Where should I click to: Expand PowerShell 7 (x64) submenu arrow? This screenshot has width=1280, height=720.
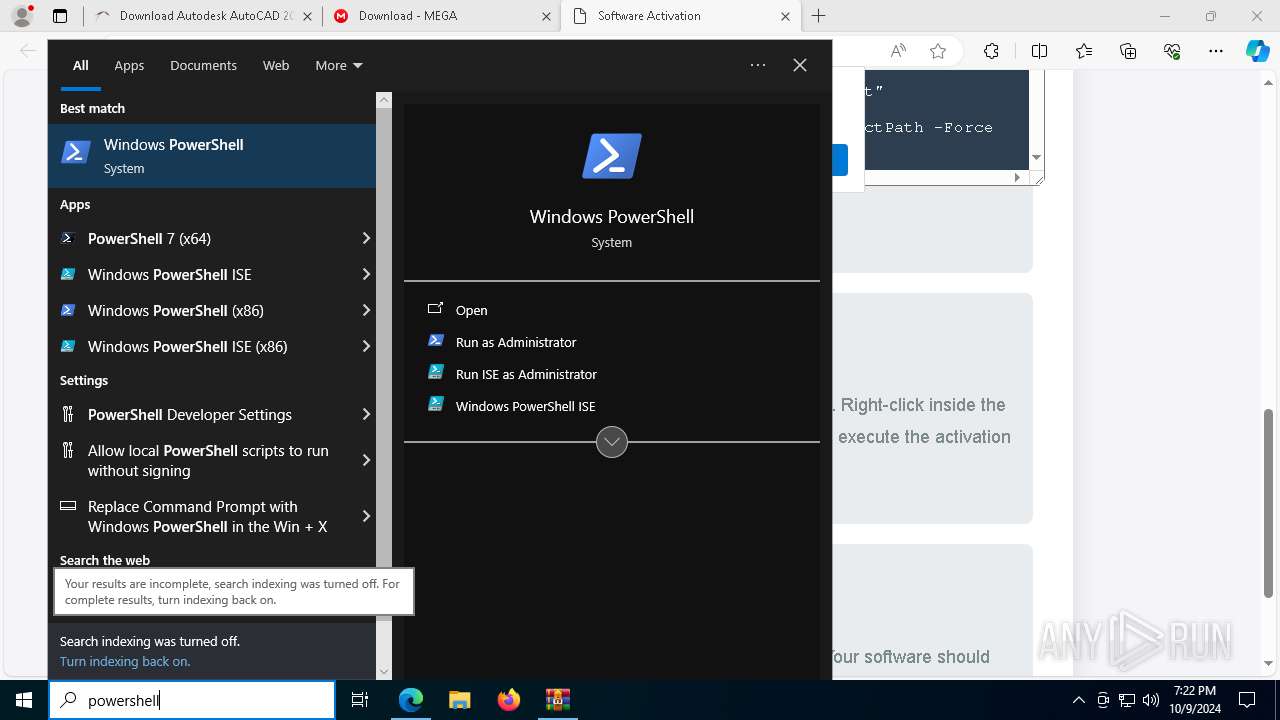click(366, 238)
